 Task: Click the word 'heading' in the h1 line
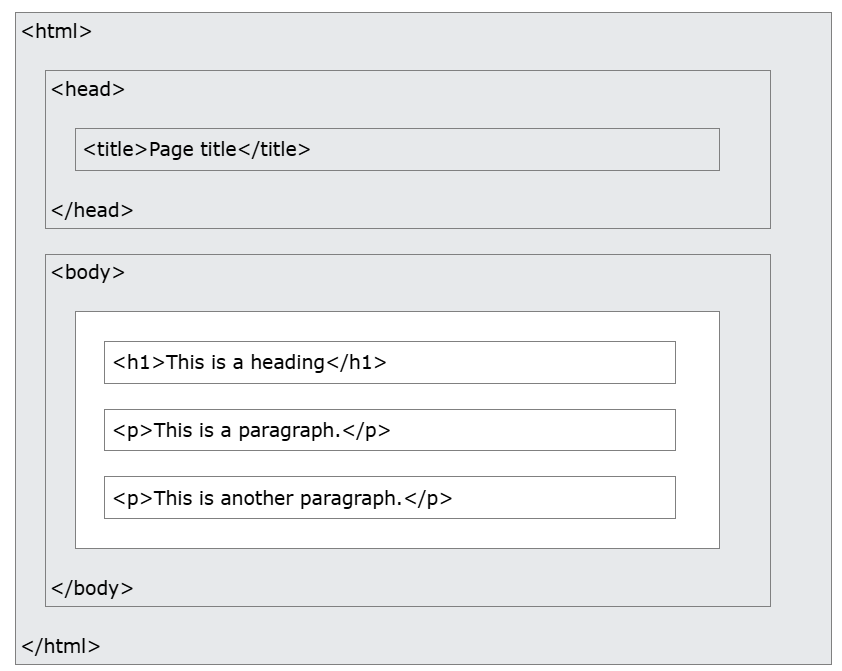pyautogui.click(x=288, y=363)
